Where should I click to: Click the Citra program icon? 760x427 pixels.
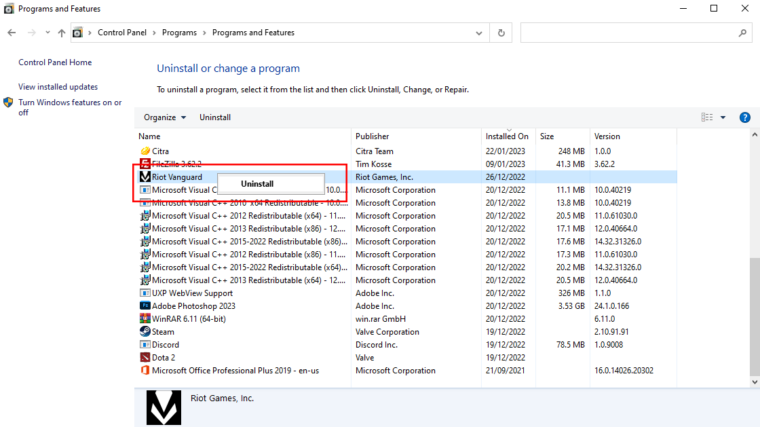[x=145, y=151]
